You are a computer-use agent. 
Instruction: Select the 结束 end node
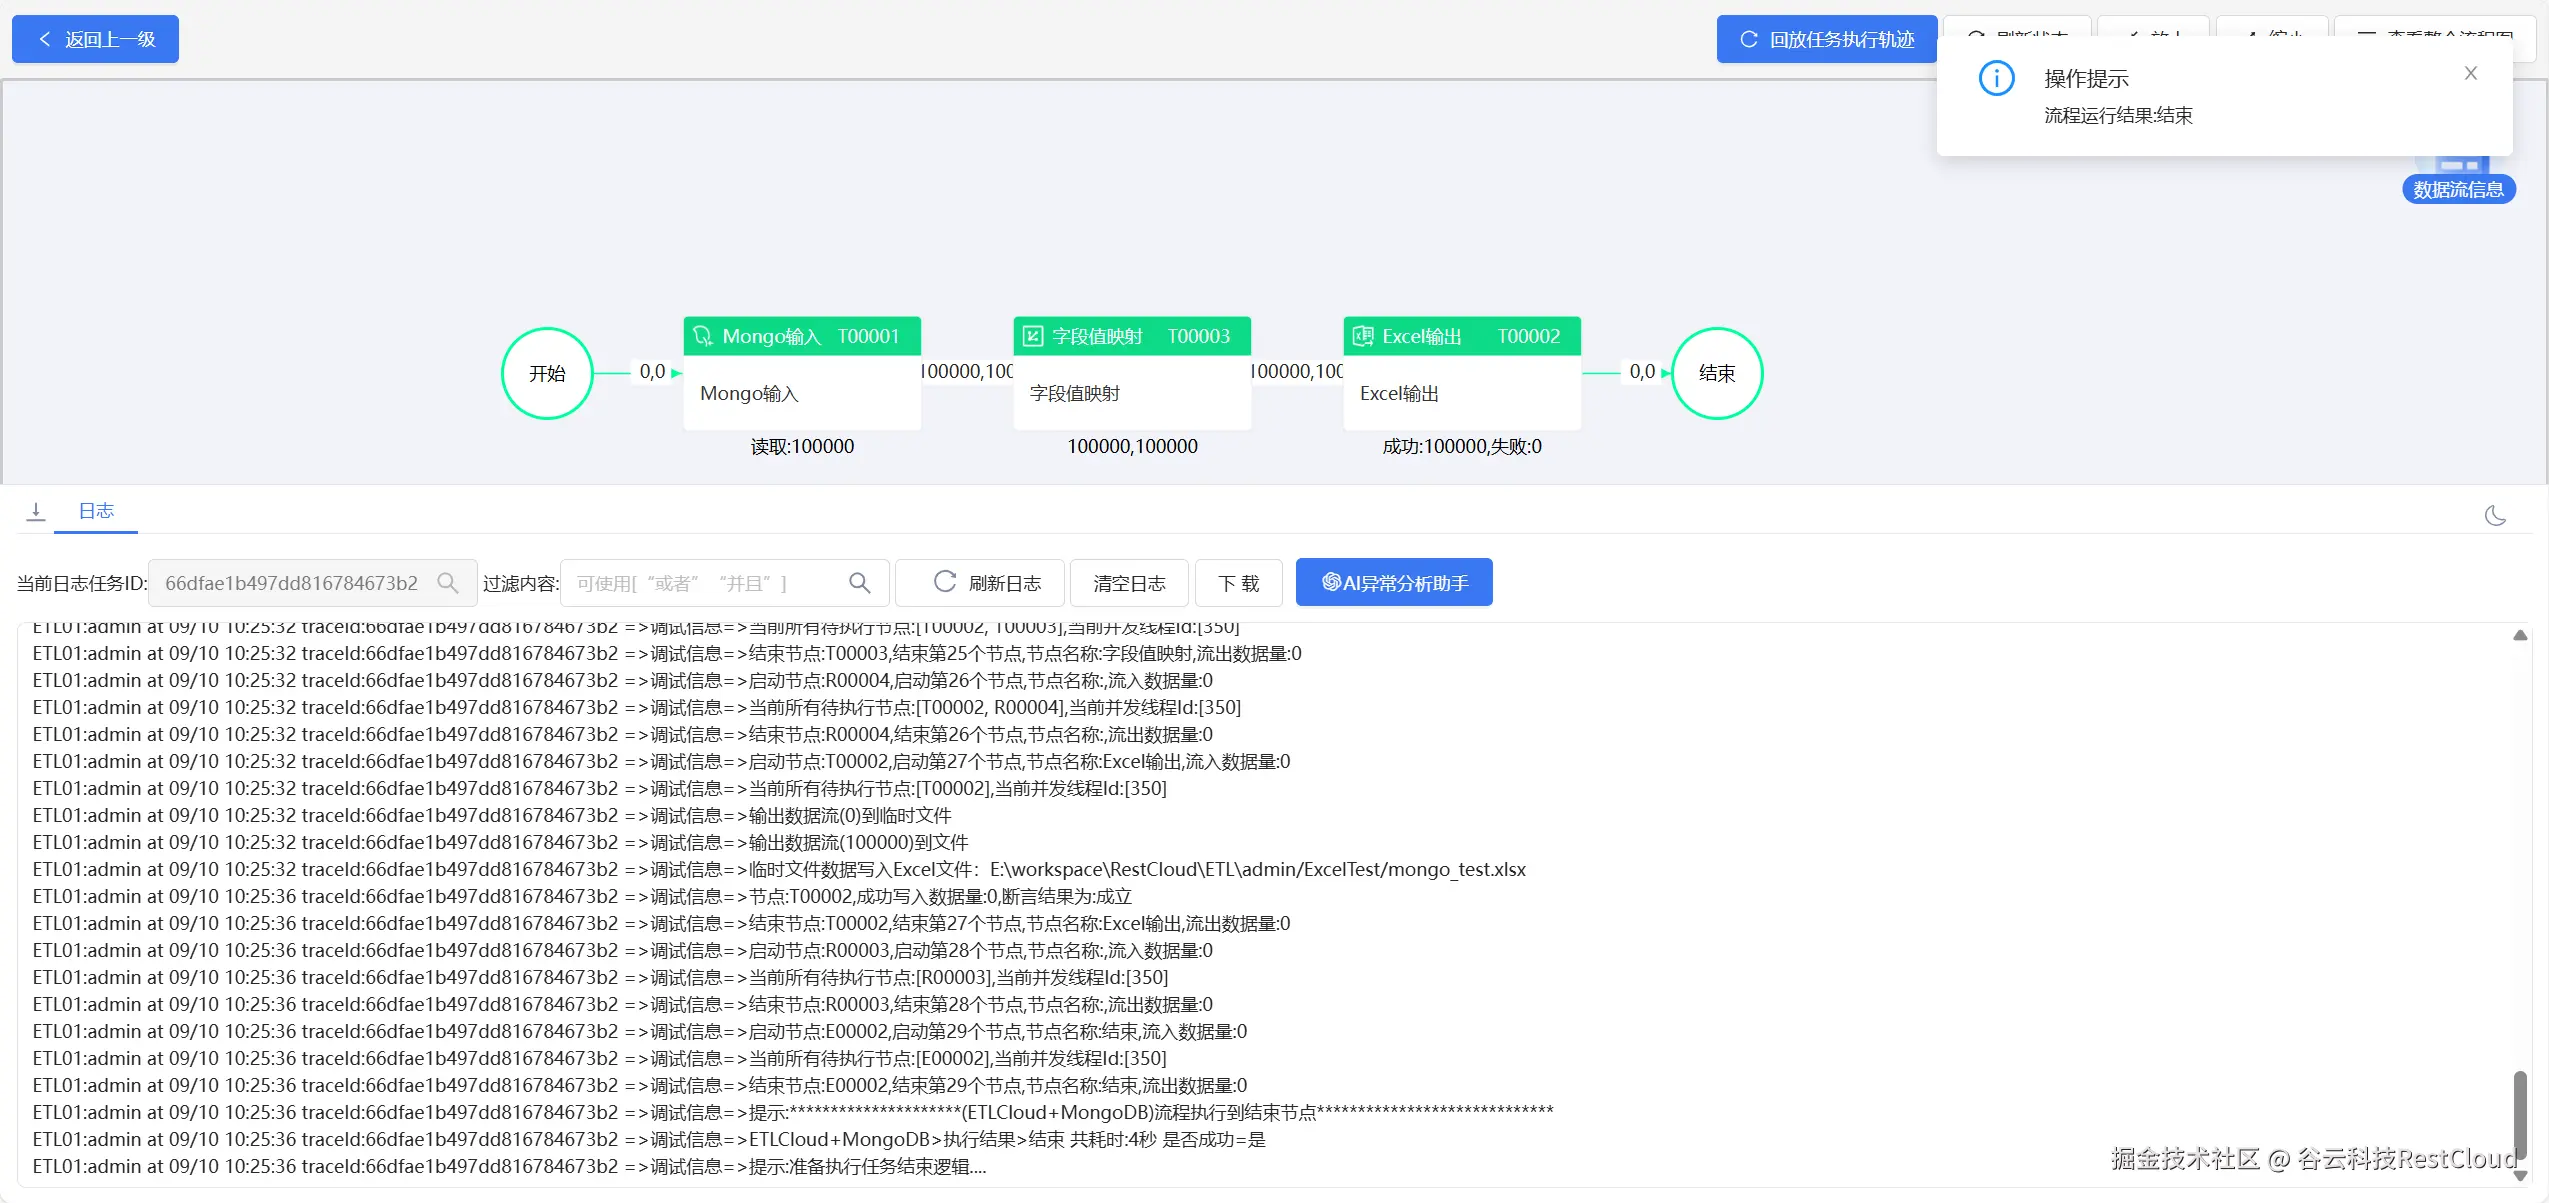coord(1717,373)
